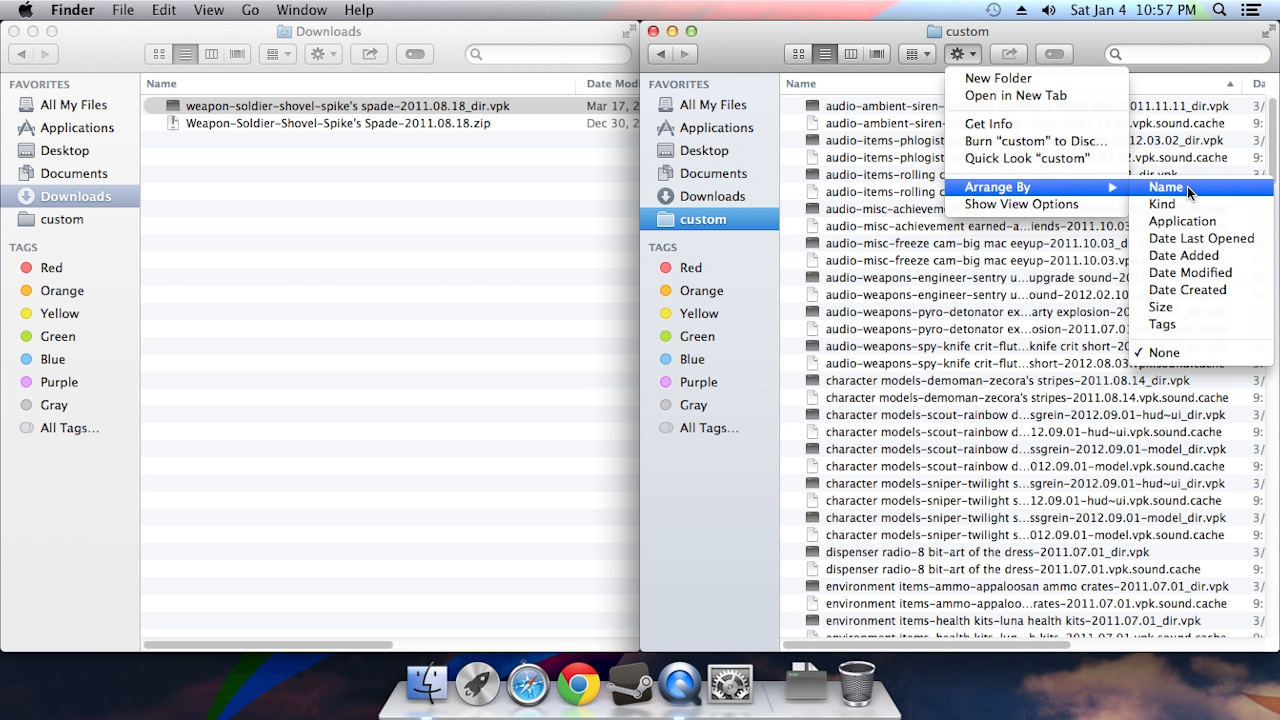Screen dimensions: 1280x720
Task: Switch custom window to Cover Flow view
Action: 877,54
